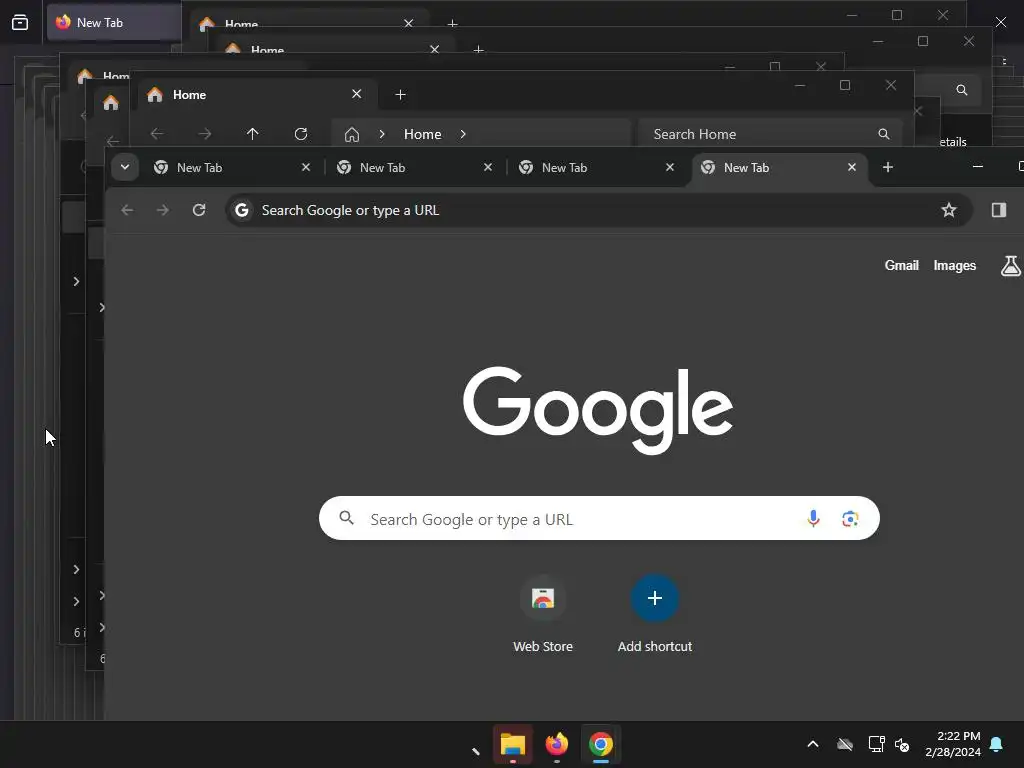Image resolution: width=1024 pixels, height=768 pixels.
Task: Open Firefox from the taskbar
Action: click(557, 744)
